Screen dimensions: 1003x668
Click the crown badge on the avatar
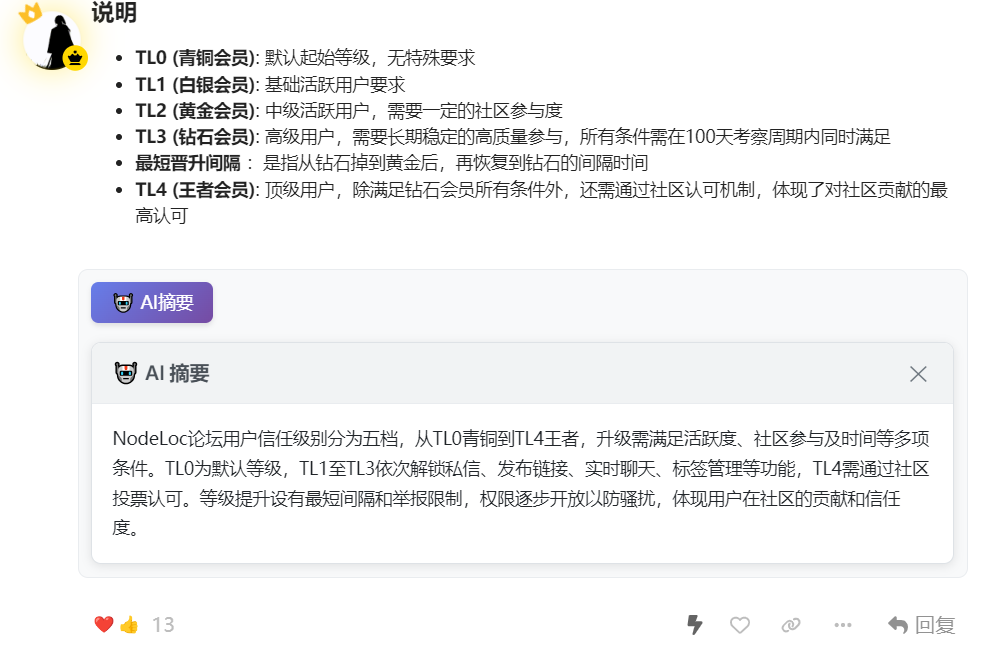75,58
